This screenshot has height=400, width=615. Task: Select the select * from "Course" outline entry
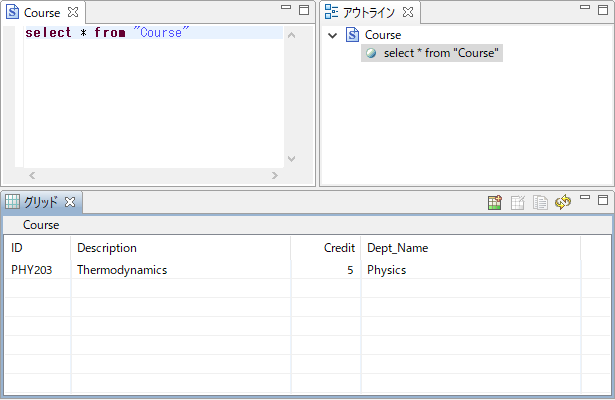[x=441, y=53]
